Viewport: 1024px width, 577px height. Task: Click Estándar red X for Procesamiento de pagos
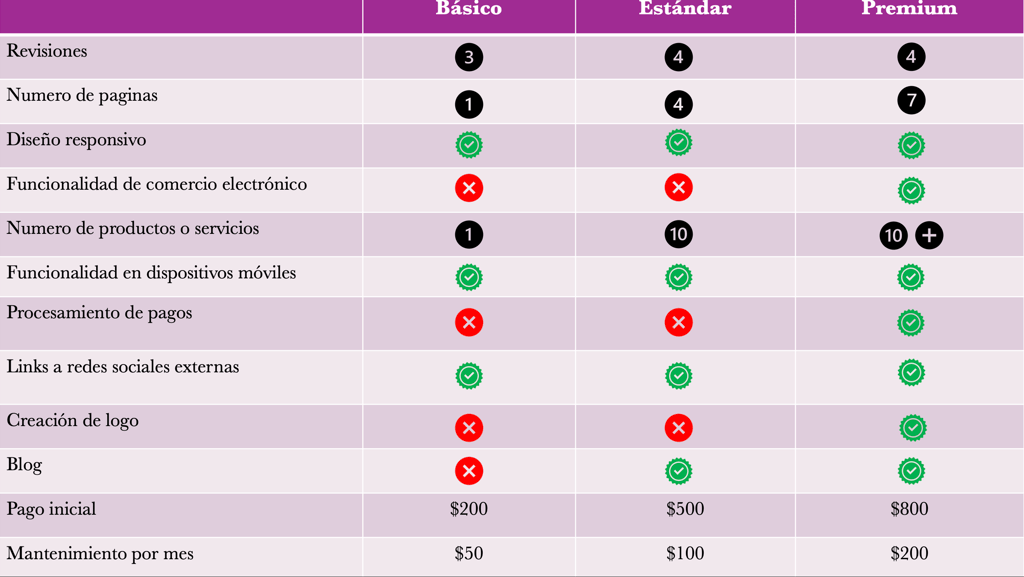click(x=679, y=322)
